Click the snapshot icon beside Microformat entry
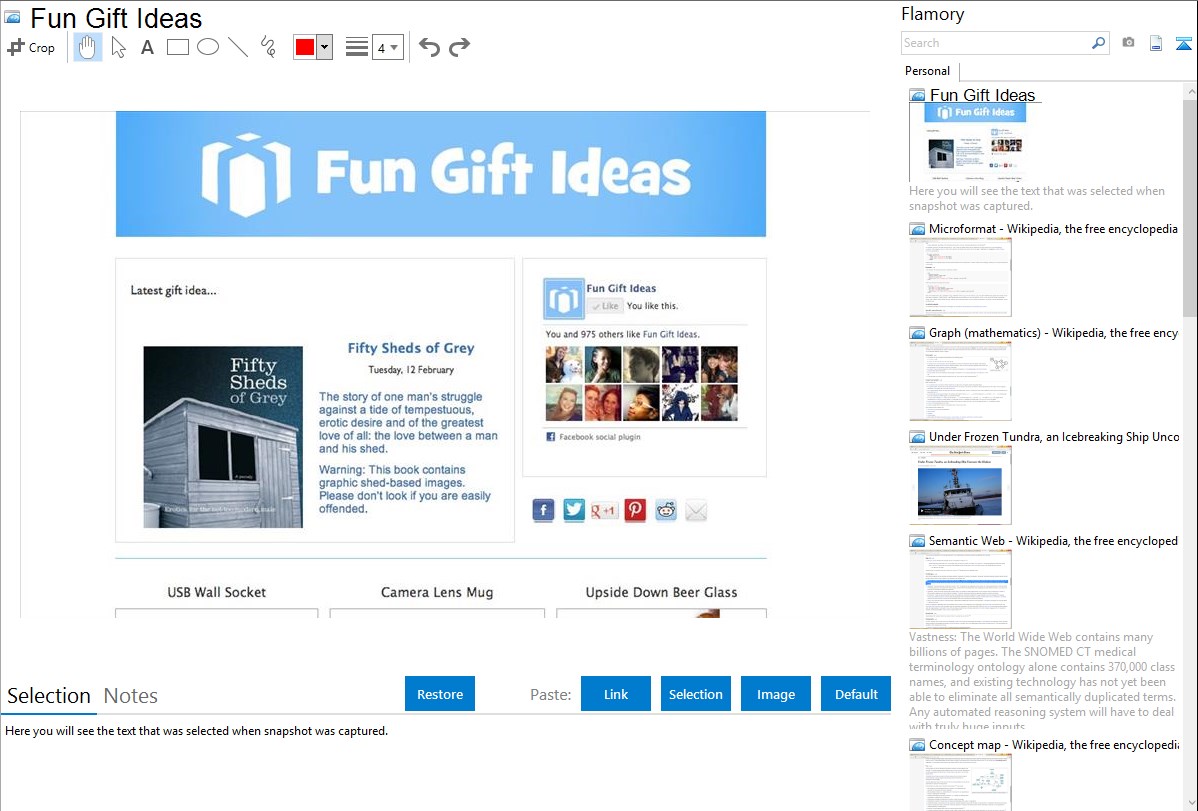 (917, 229)
